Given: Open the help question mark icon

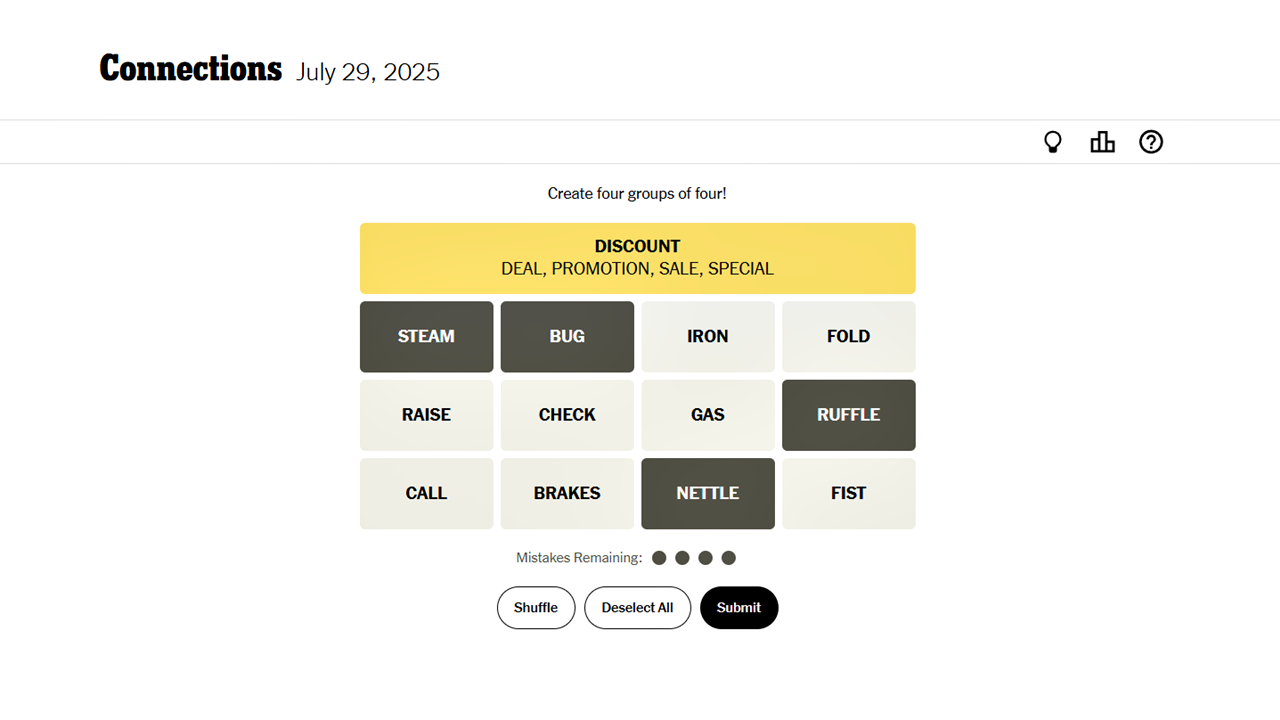Looking at the screenshot, I should [x=1151, y=141].
